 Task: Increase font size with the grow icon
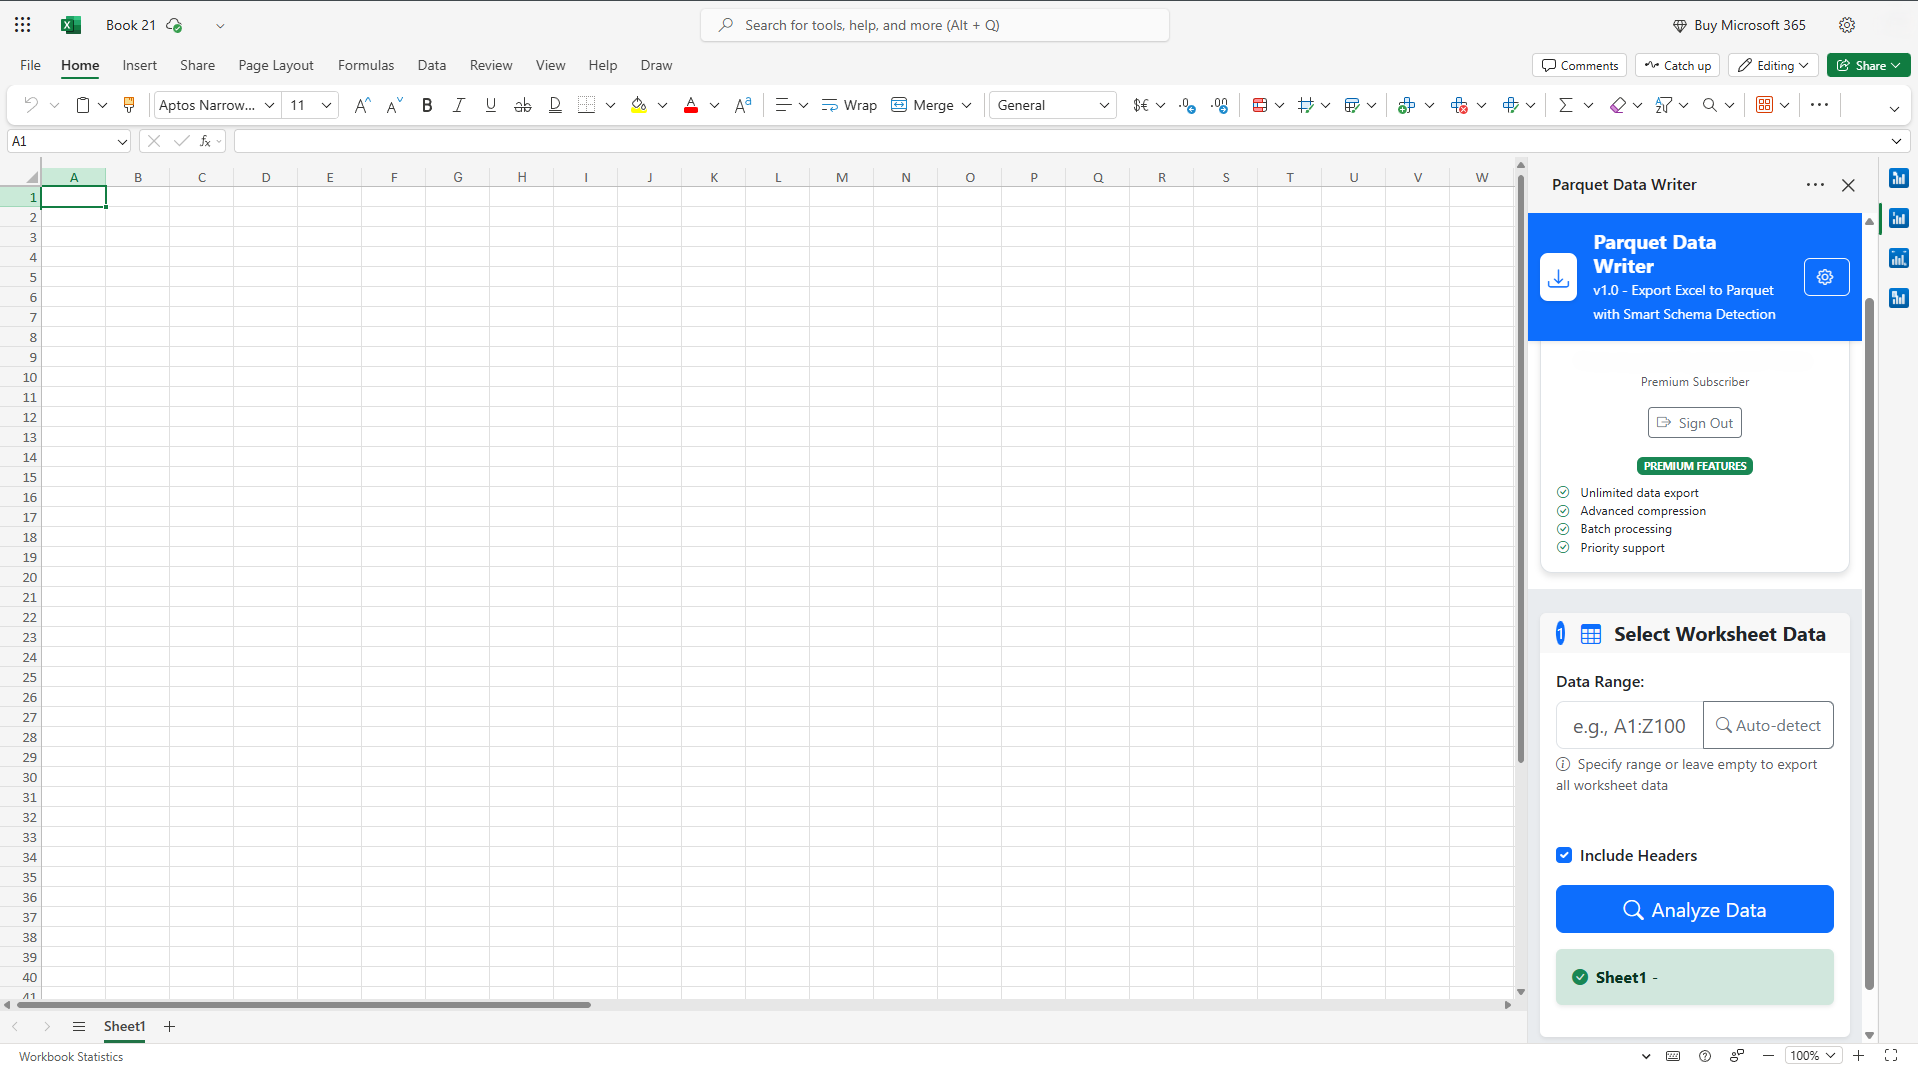point(362,105)
